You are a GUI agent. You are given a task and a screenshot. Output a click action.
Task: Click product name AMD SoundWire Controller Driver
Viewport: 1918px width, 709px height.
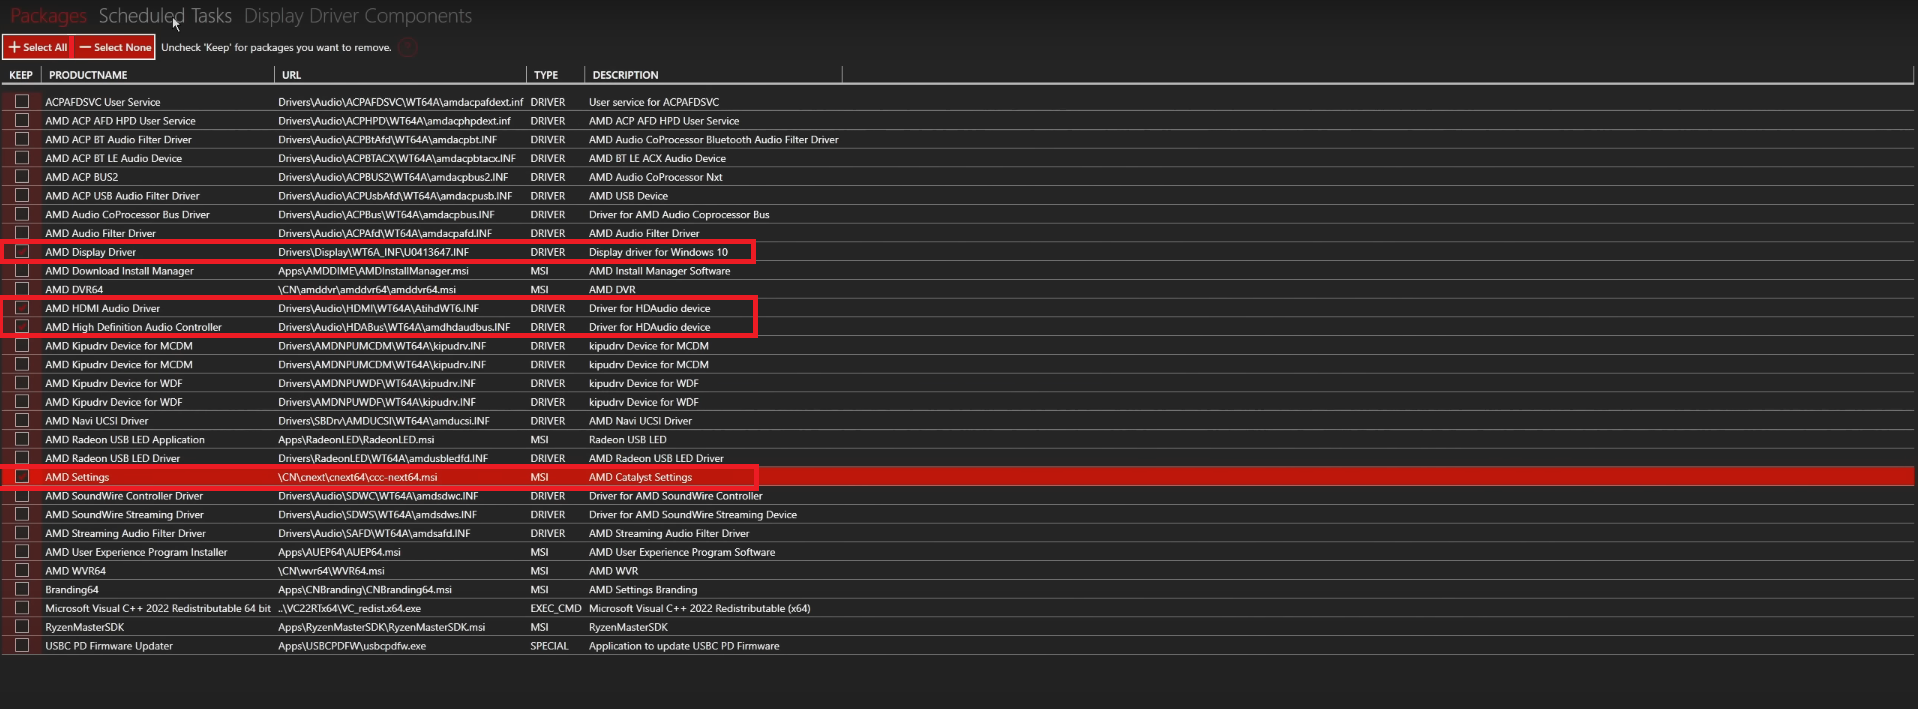click(124, 496)
